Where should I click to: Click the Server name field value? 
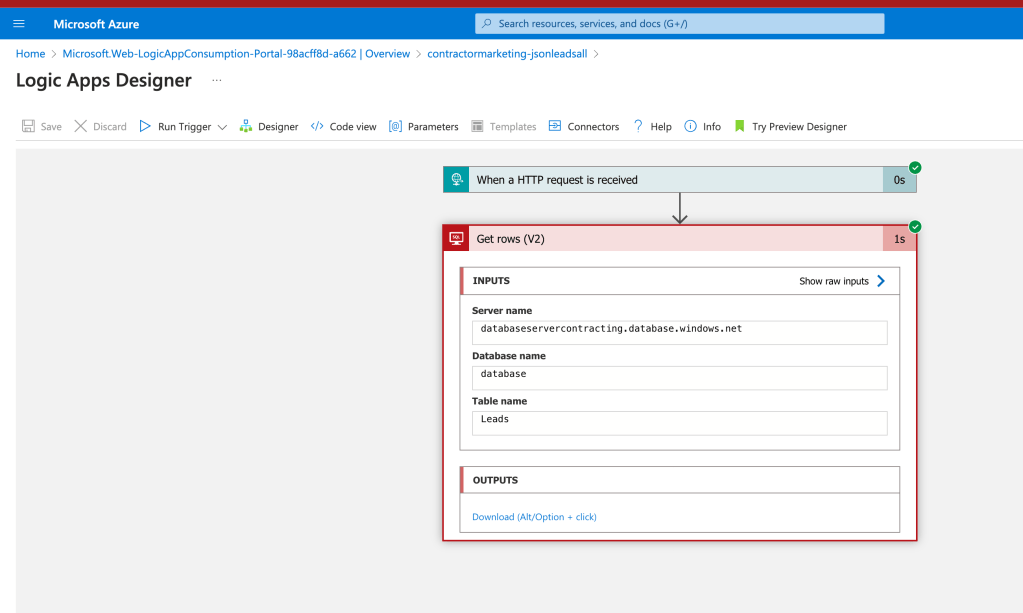(679, 333)
